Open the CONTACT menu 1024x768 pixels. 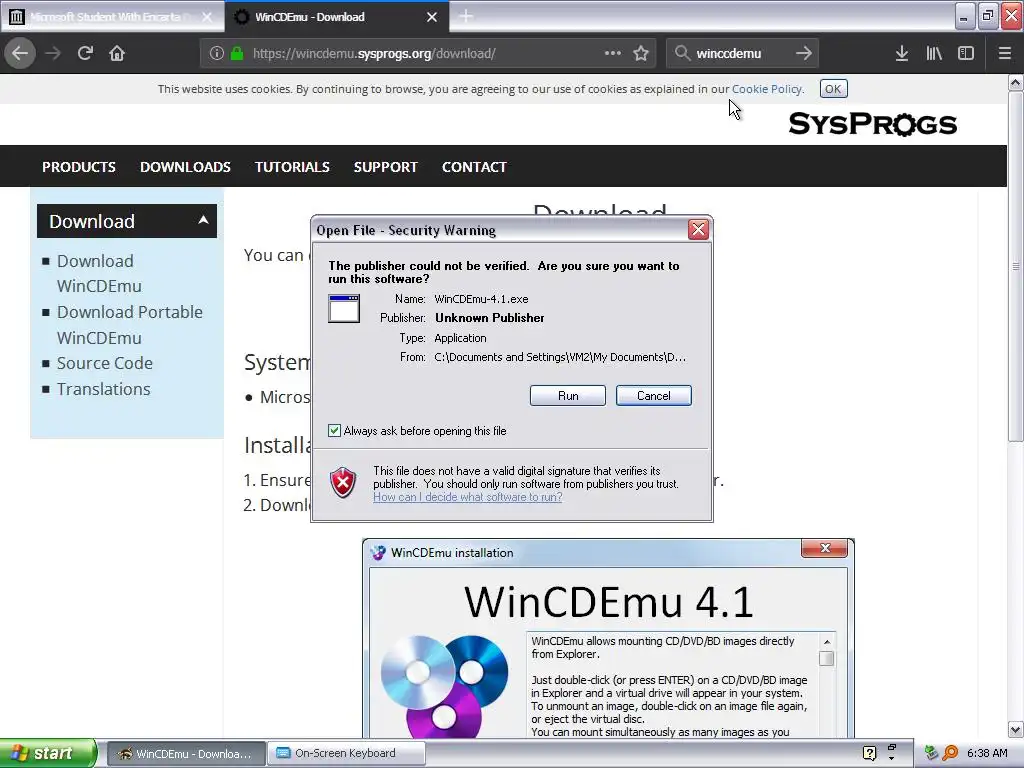[x=474, y=167]
